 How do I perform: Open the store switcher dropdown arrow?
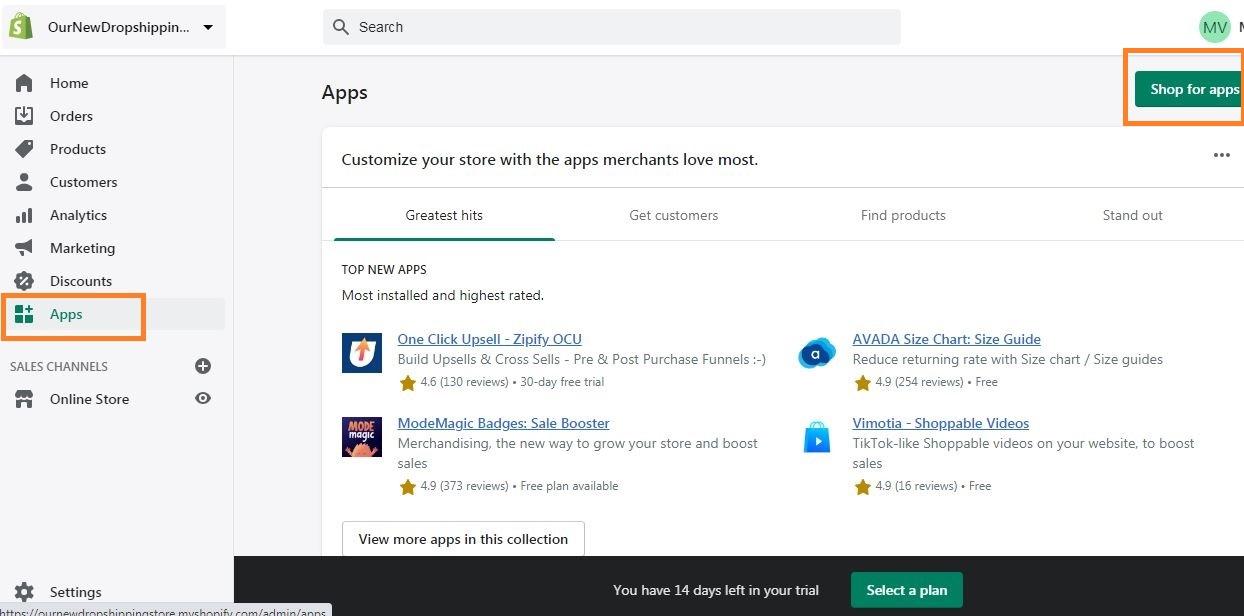208,27
